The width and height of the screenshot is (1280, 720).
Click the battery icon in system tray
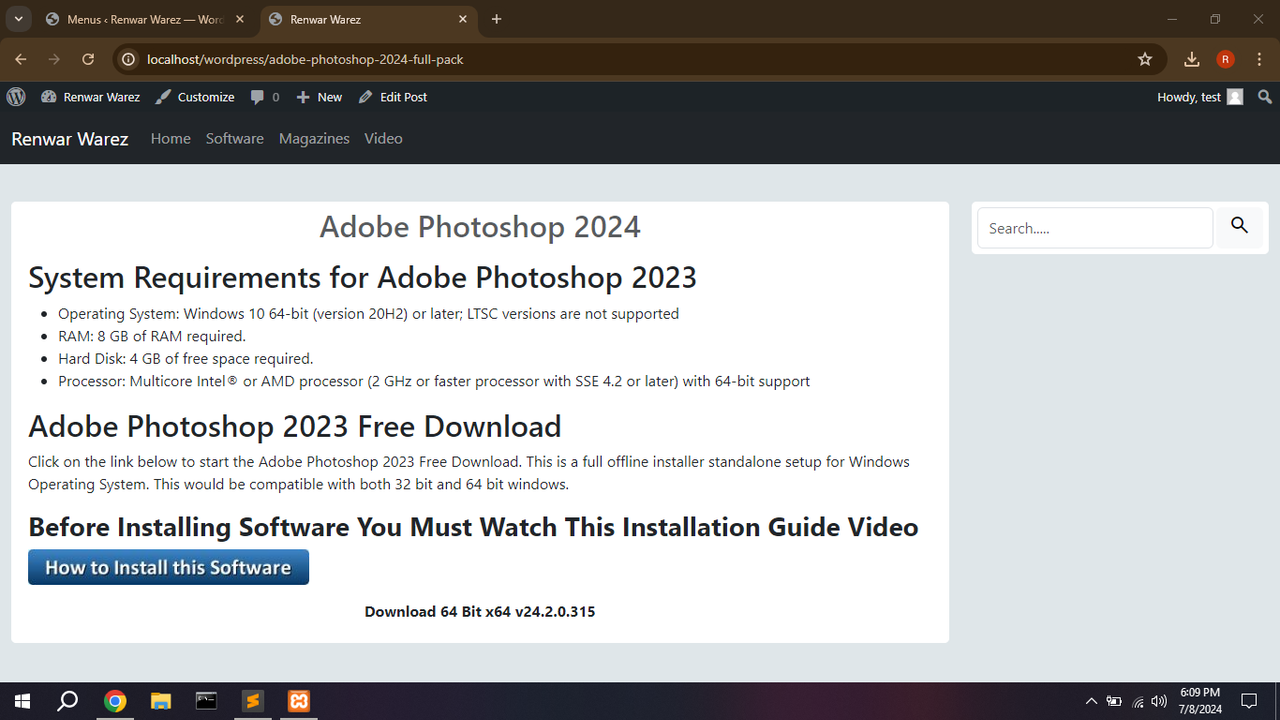coord(1114,701)
